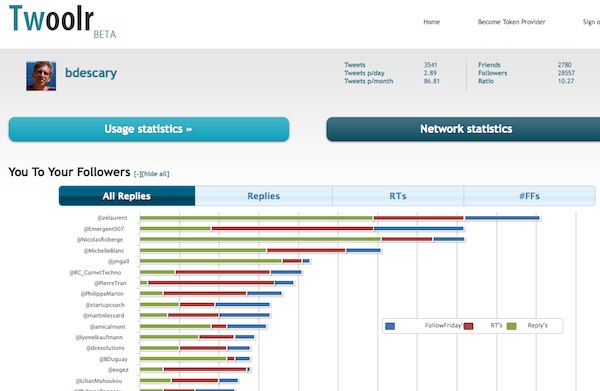Switch to the RTs tab
The width and height of the screenshot is (600, 391).
398,196
